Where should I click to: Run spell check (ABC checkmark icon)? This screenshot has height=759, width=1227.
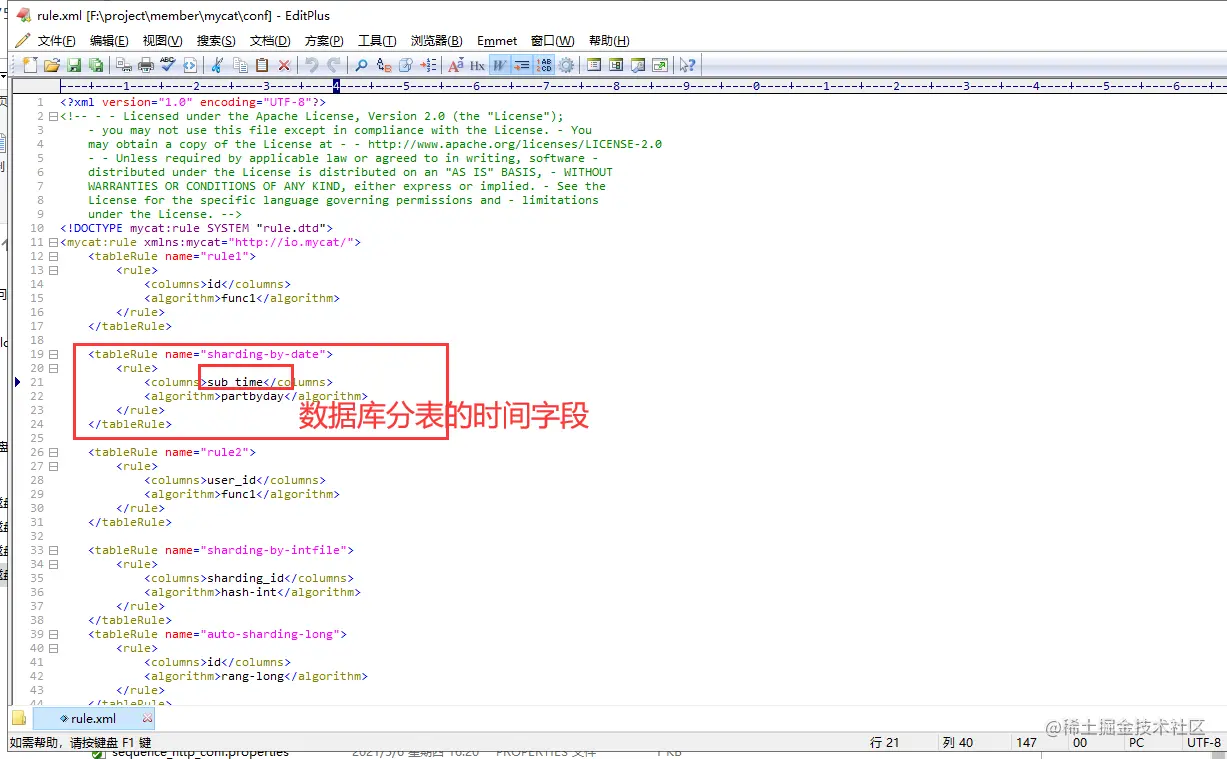168,65
